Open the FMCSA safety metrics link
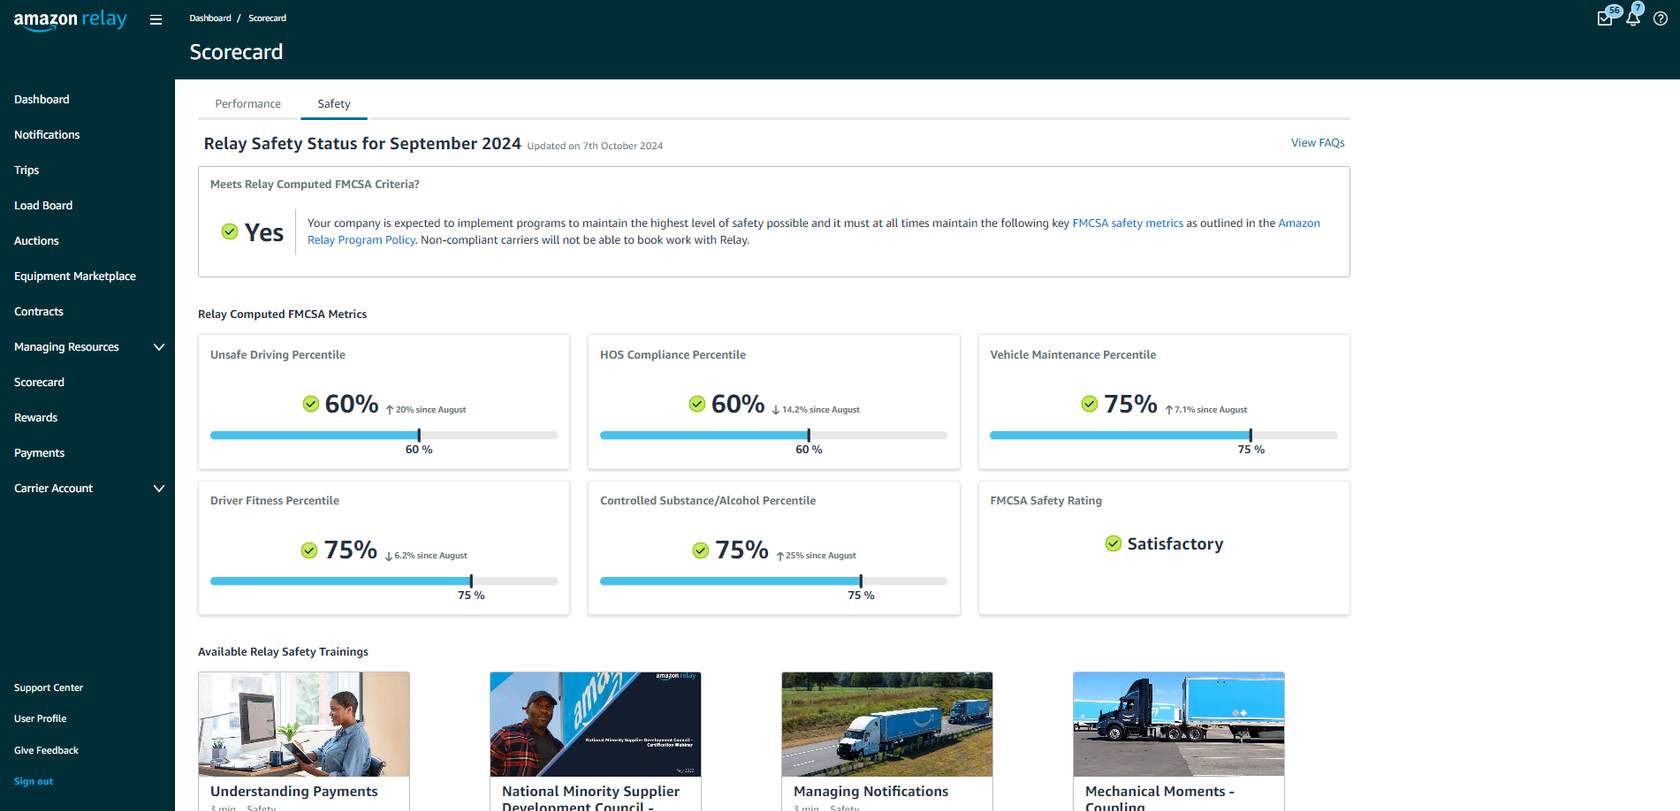The image size is (1680, 811). point(1127,224)
